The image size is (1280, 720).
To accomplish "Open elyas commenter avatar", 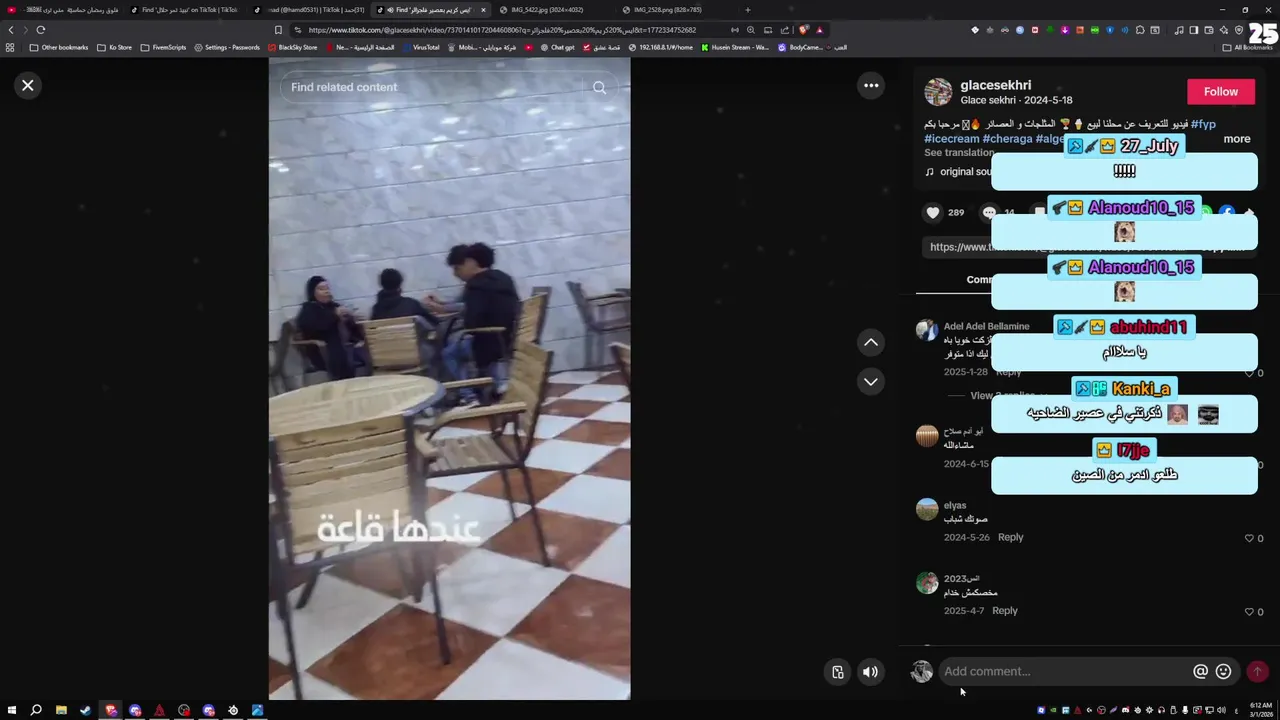I will coord(927,509).
